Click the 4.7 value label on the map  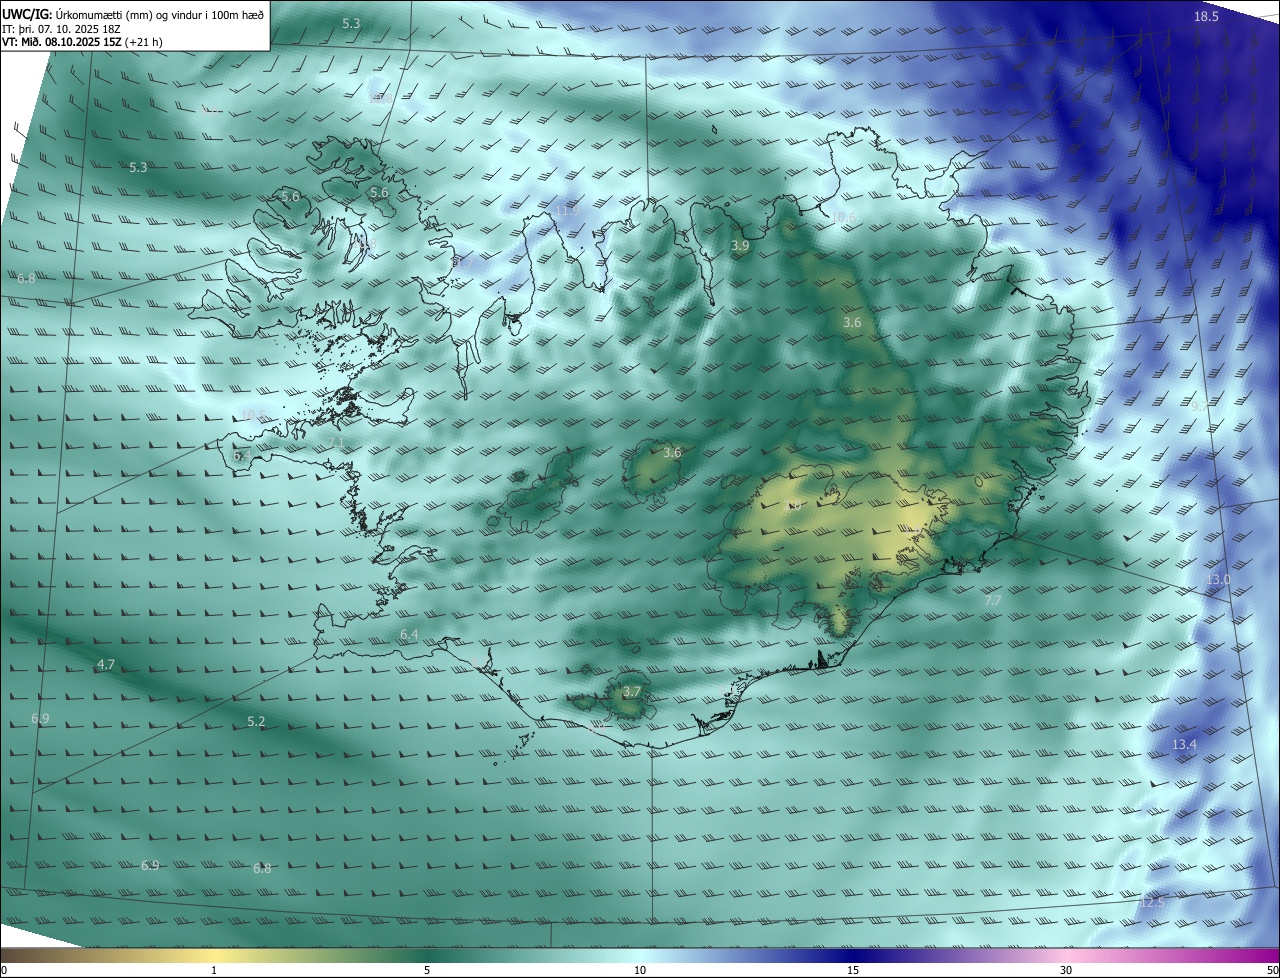click(106, 665)
